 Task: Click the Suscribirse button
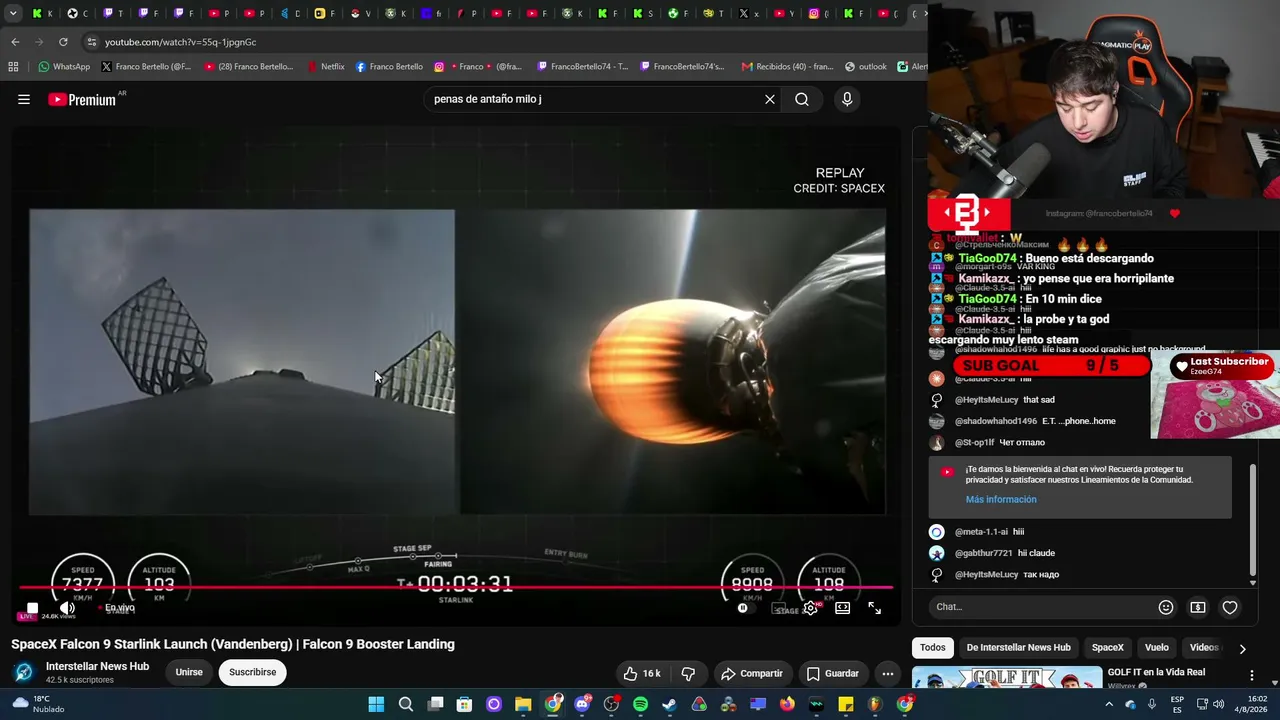[253, 672]
